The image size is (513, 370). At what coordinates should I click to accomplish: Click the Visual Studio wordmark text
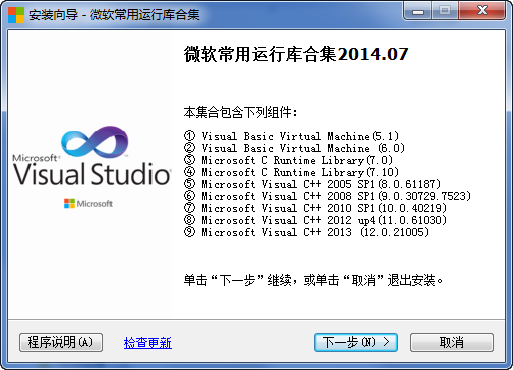pos(92,174)
